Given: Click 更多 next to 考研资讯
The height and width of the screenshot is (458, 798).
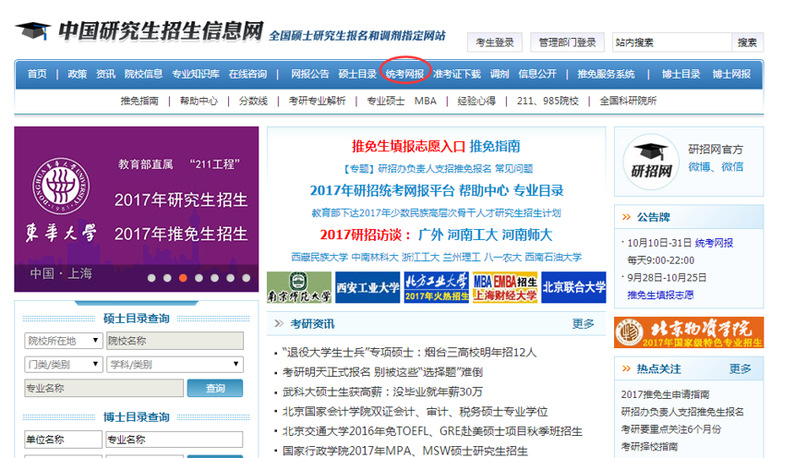Looking at the screenshot, I should click(583, 324).
